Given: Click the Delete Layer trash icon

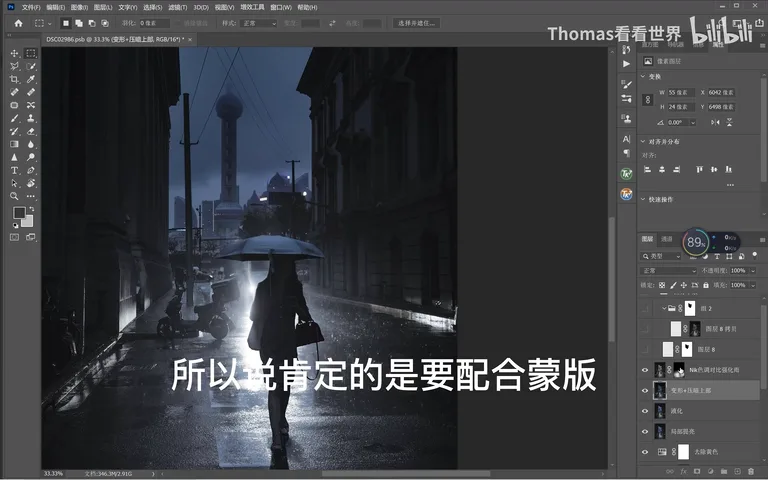Looking at the screenshot, I should click(x=751, y=471).
